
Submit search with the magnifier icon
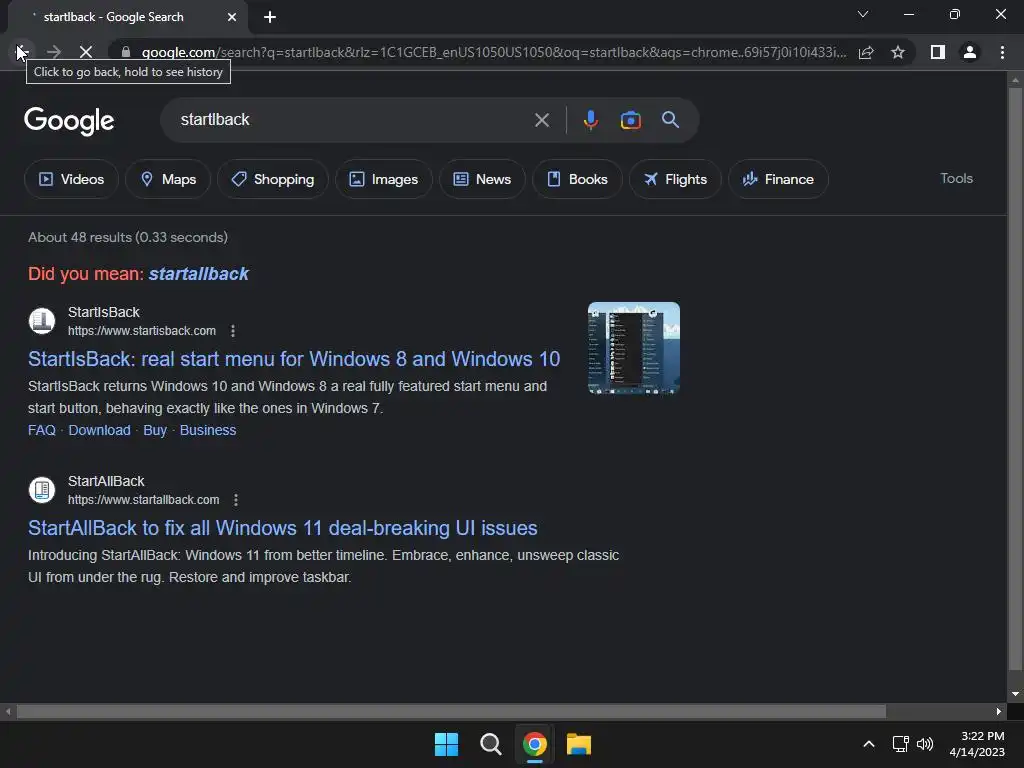click(x=670, y=120)
